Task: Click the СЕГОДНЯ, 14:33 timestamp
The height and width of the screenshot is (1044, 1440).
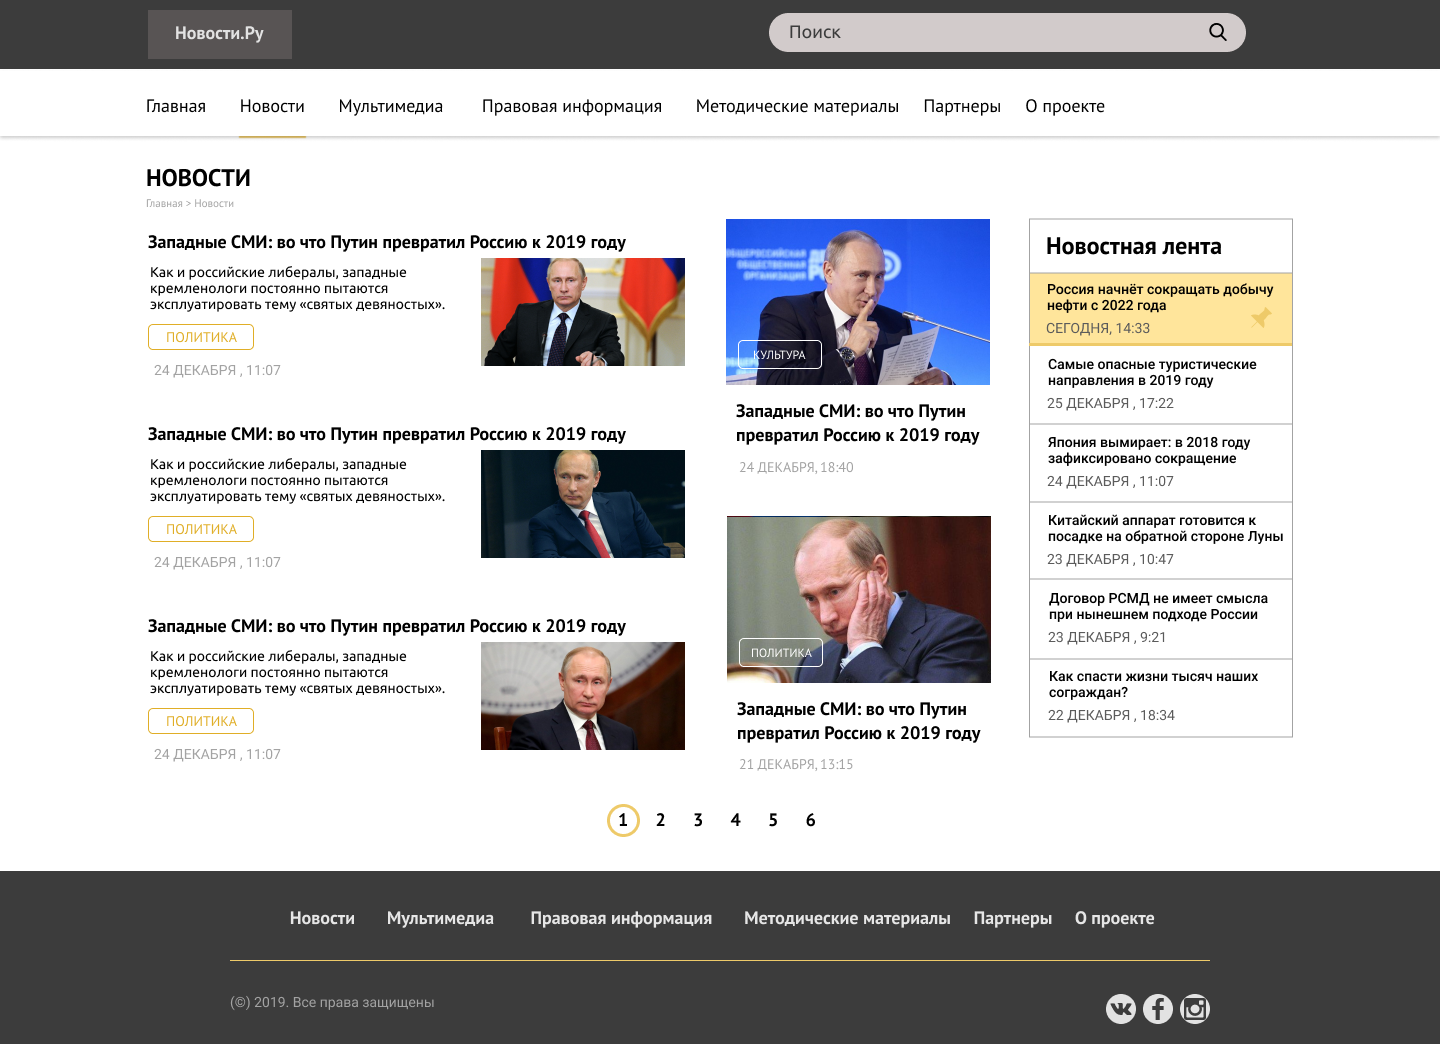Action: pos(1098,328)
